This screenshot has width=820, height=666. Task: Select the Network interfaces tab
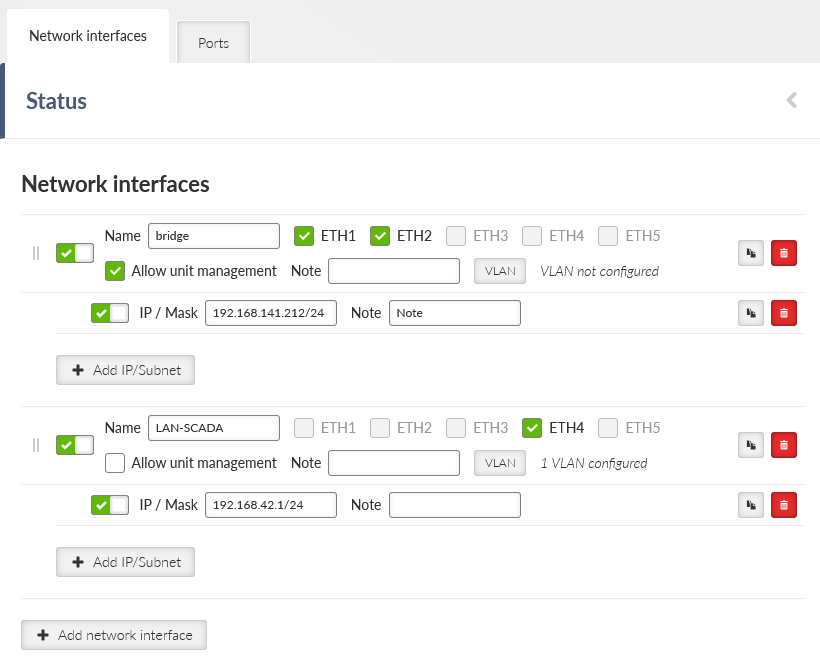(x=88, y=36)
